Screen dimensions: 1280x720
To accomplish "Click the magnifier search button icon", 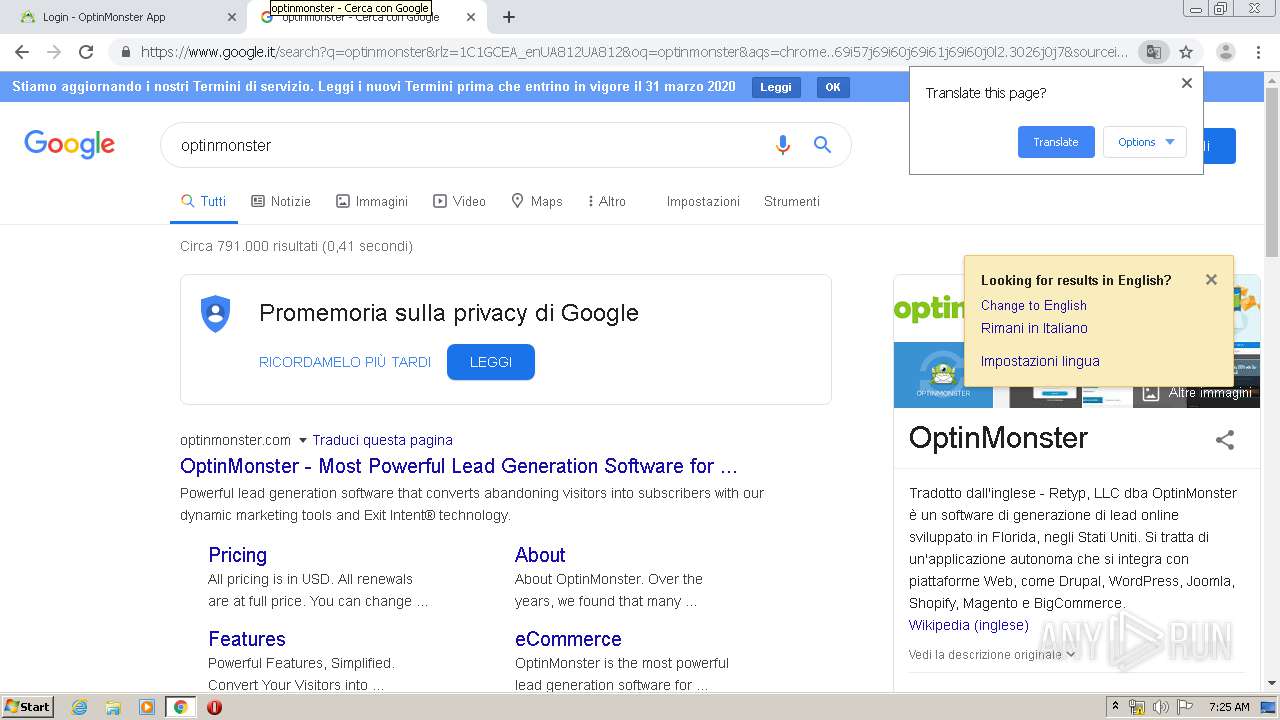I will point(822,145).
